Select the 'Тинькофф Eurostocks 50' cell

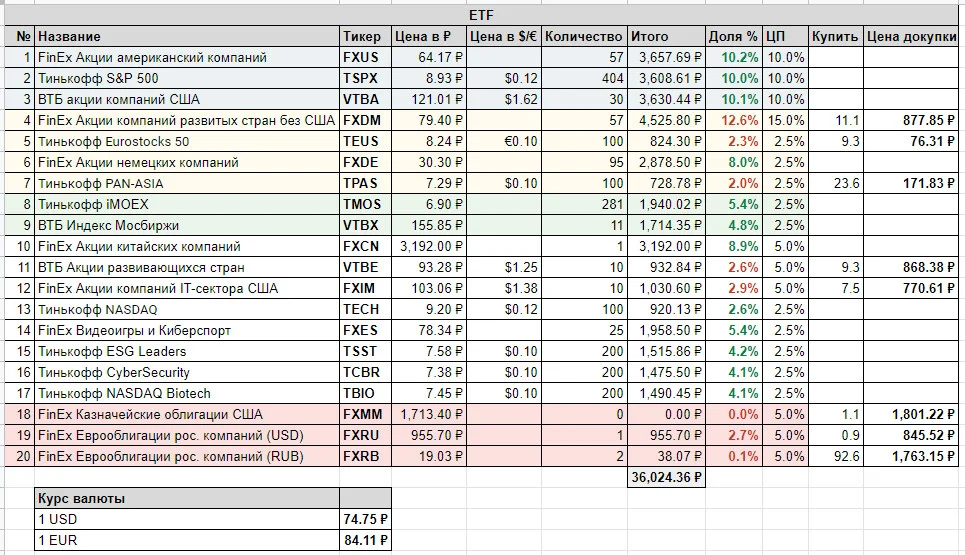[187, 141]
